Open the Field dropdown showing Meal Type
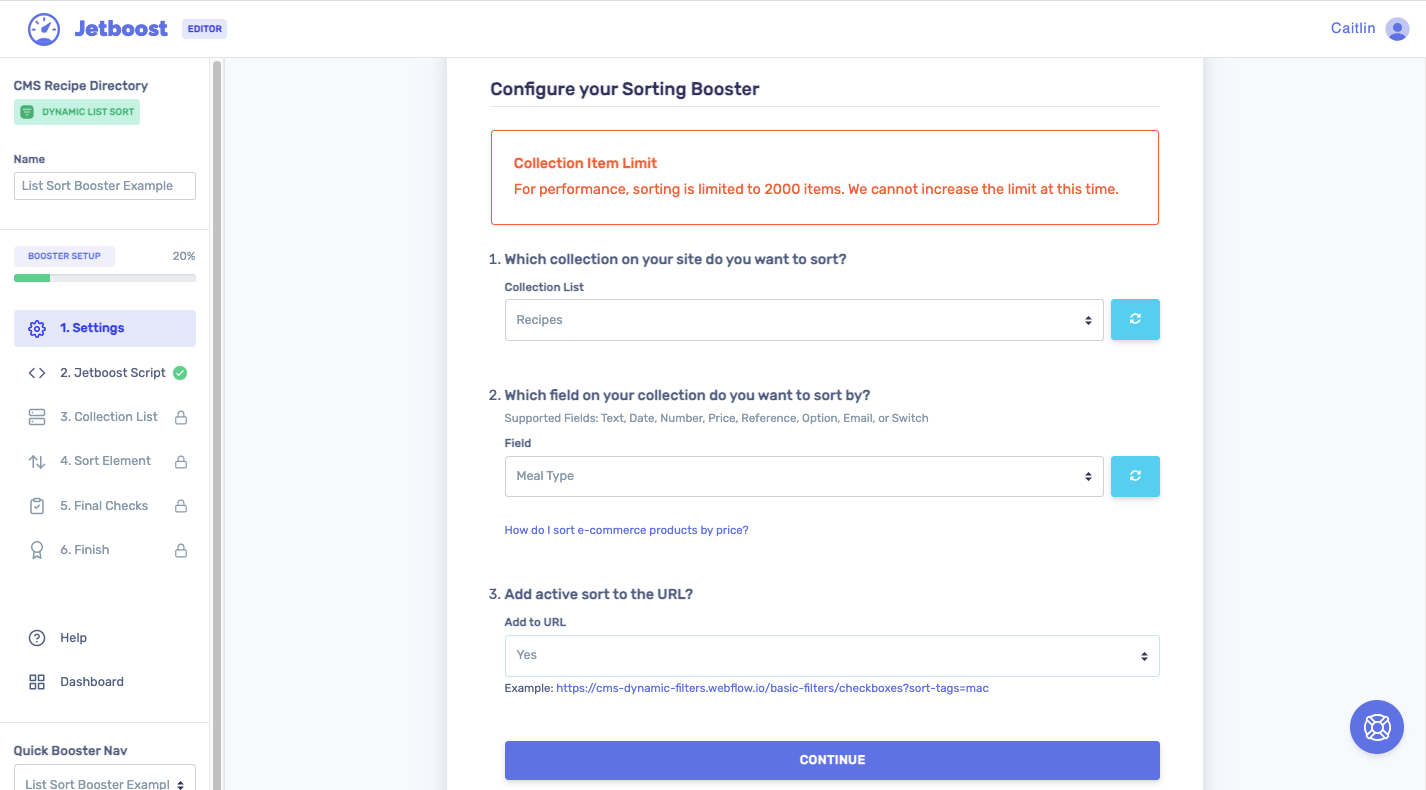This screenshot has width=1426, height=790. (803, 476)
